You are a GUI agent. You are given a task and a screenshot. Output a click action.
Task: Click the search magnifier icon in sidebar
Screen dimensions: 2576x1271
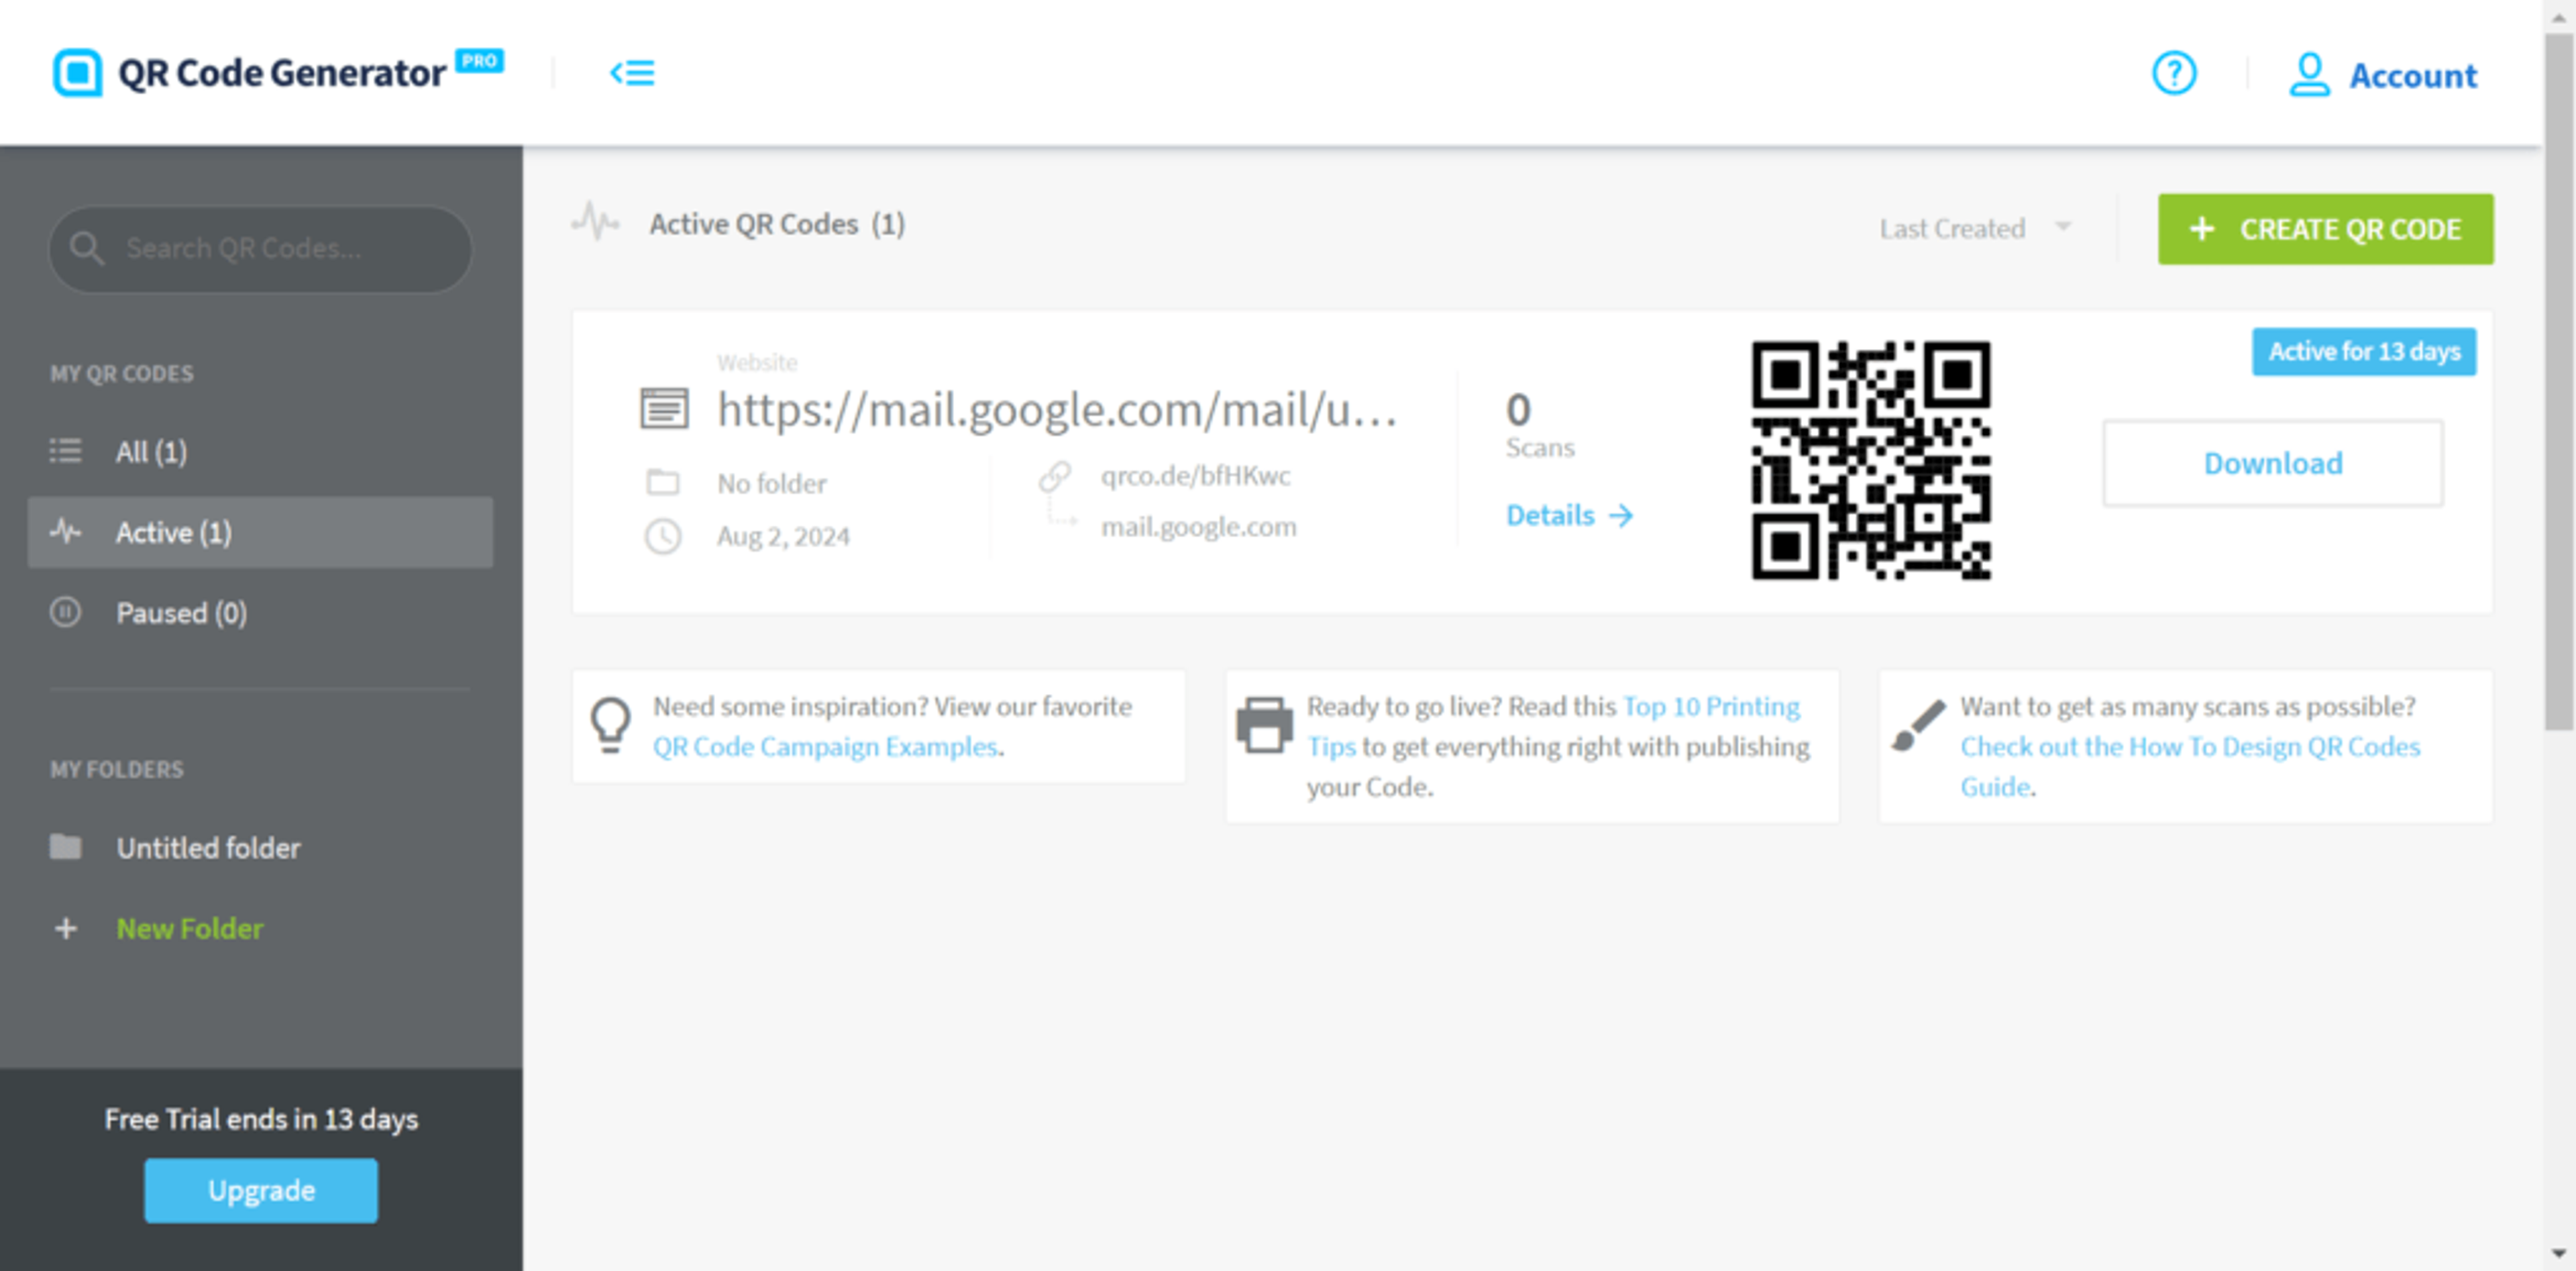click(87, 249)
